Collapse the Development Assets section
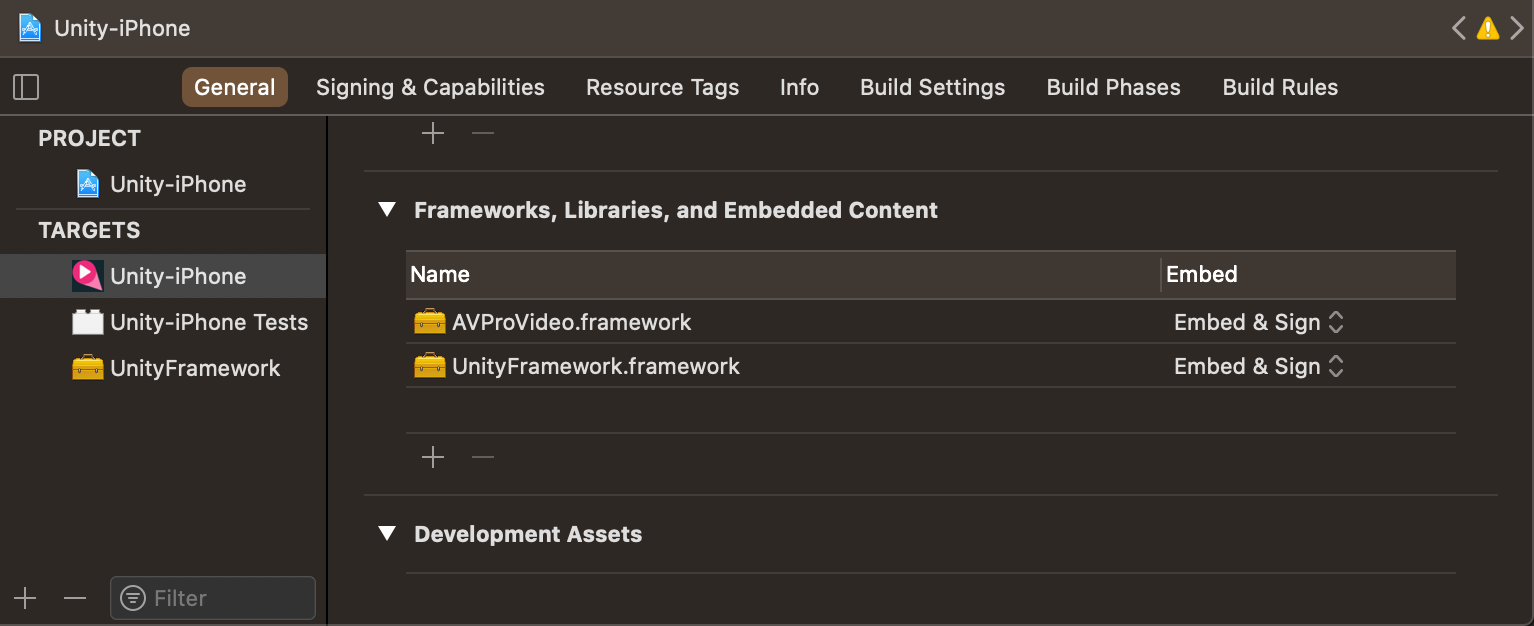The width and height of the screenshot is (1534, 626). [387, 533]
